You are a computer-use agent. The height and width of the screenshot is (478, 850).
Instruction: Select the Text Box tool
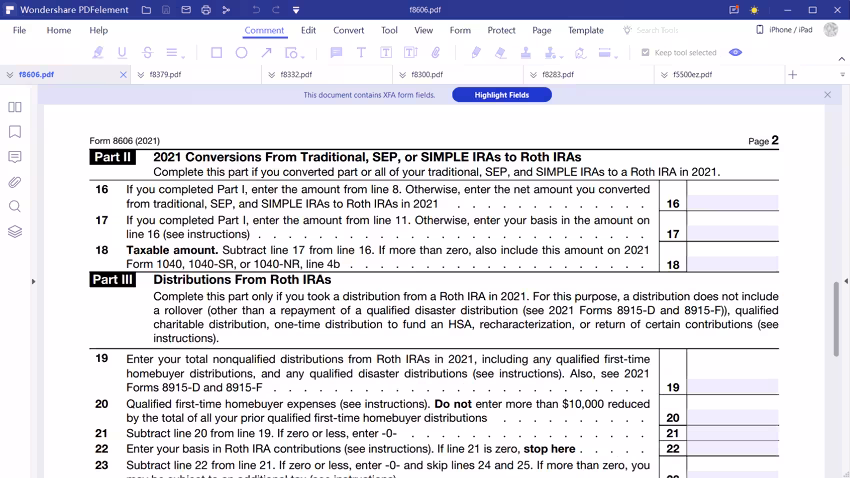tap(386, 53)
